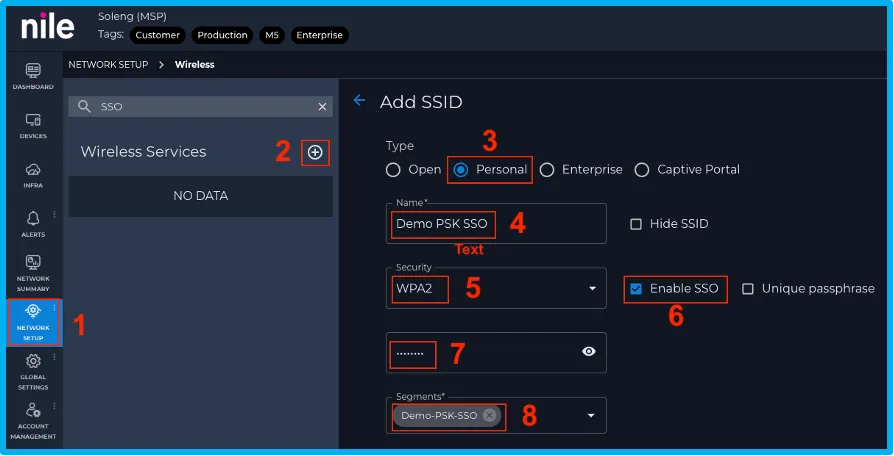
Task: Click the Wireless breadcrumb
Action: [x=194, y=64]
